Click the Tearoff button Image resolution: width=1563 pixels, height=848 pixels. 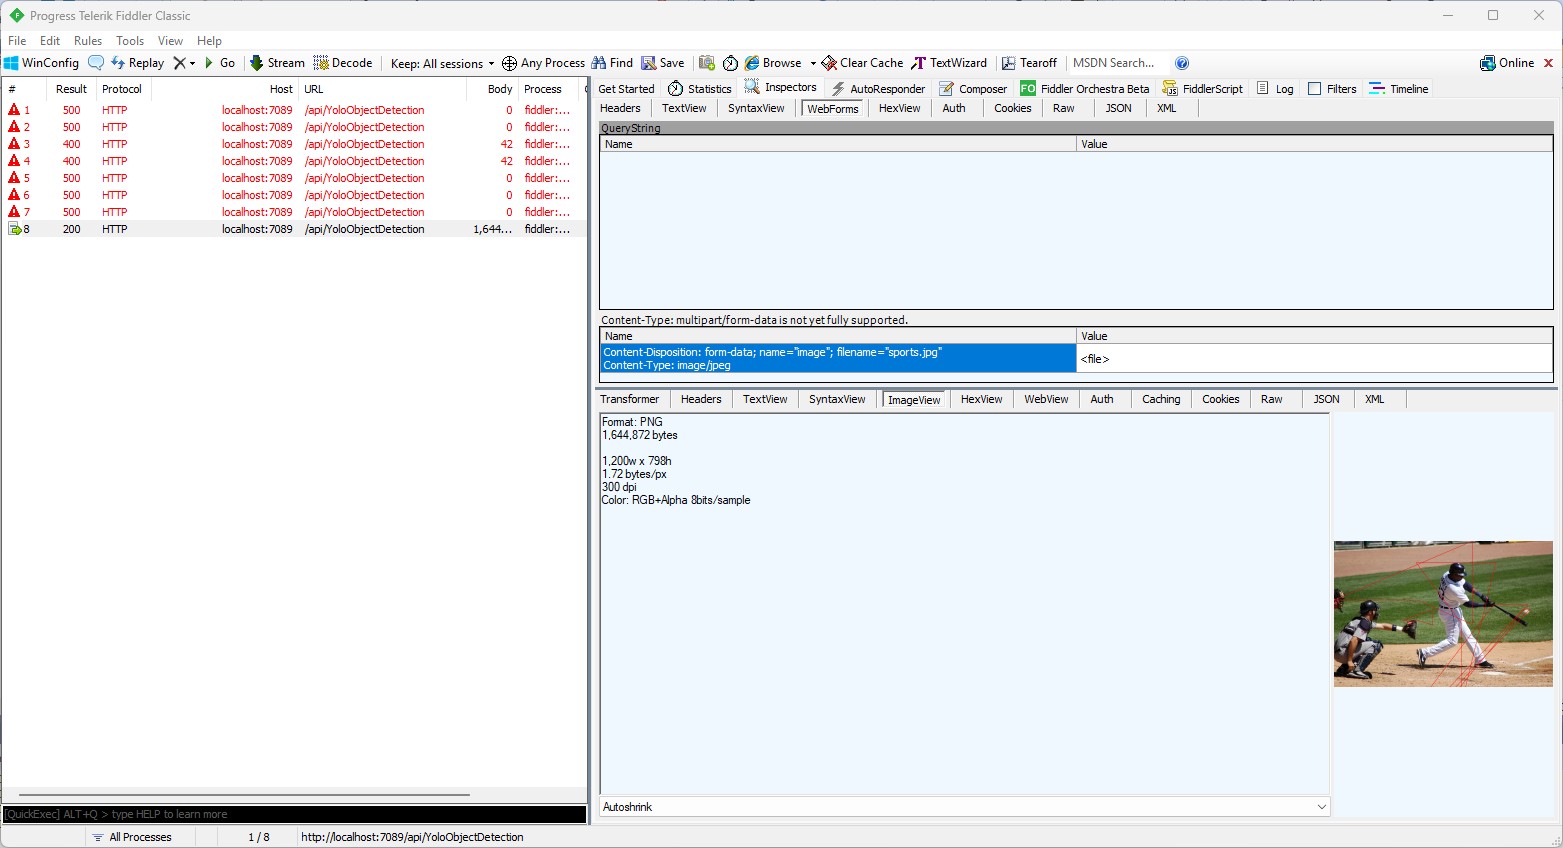point(1029,63)
